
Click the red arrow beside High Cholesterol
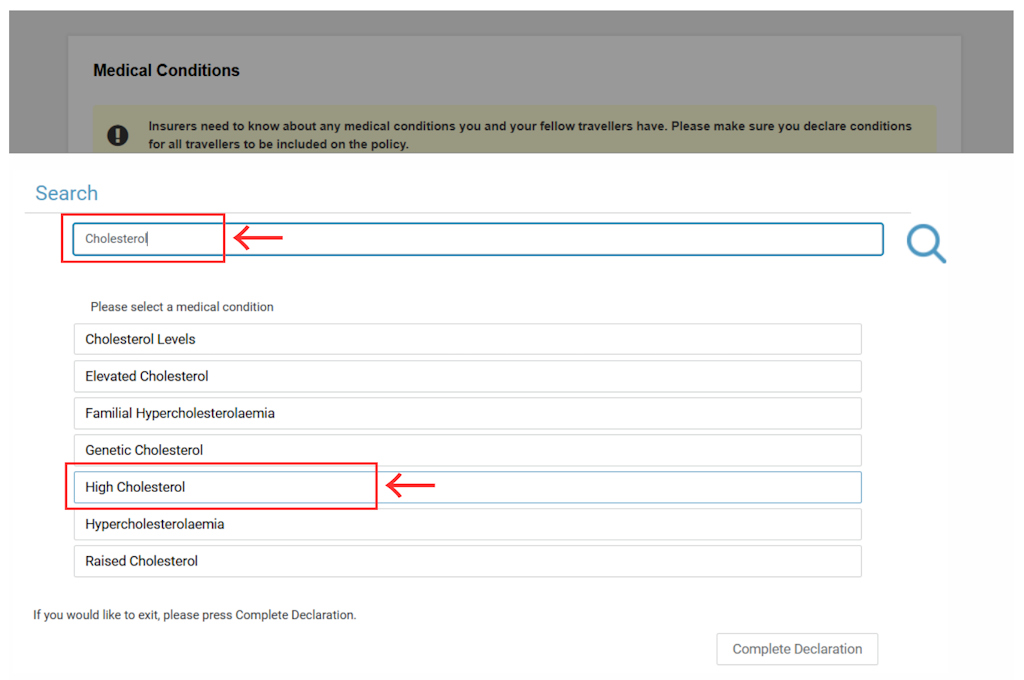click(x=410, y=485)
